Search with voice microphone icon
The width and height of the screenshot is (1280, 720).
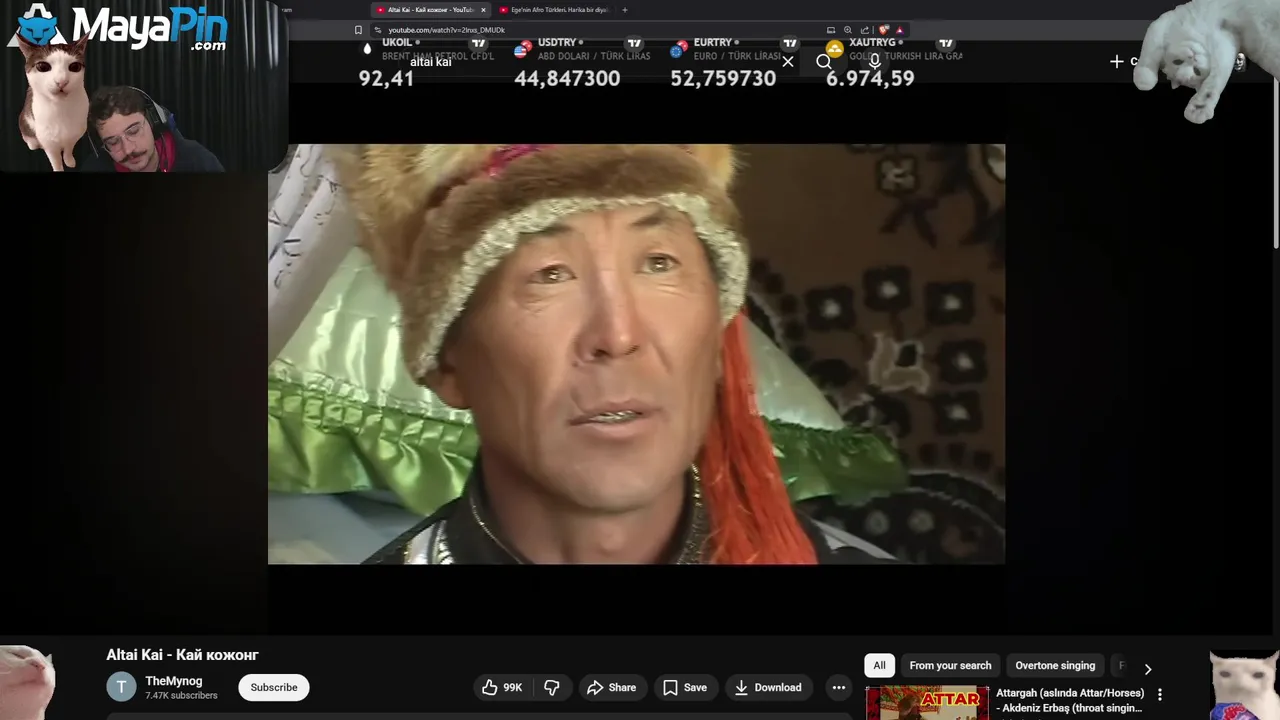pyautogui.click(x=875, y=62)
